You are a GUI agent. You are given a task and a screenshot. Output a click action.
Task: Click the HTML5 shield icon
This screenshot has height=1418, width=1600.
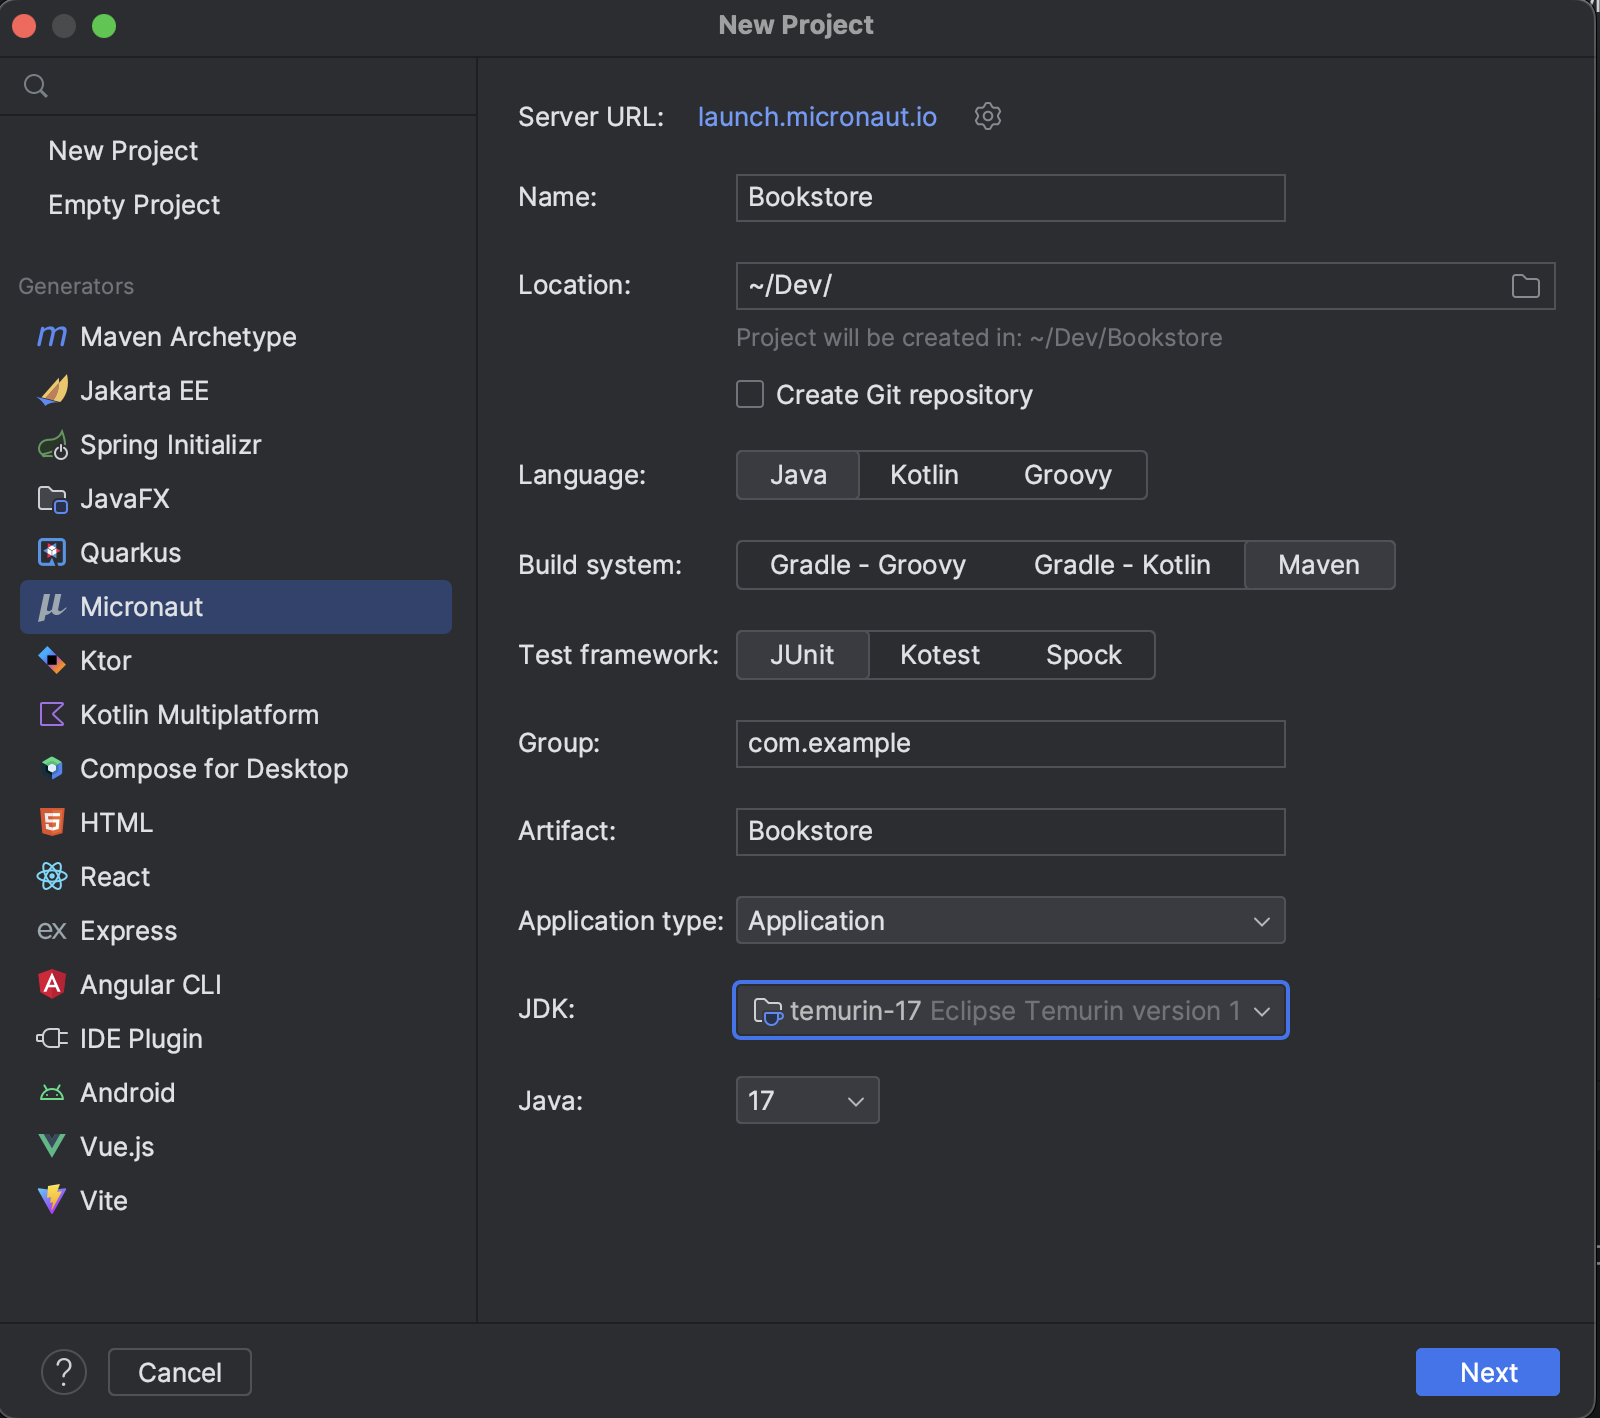[52, 823]
